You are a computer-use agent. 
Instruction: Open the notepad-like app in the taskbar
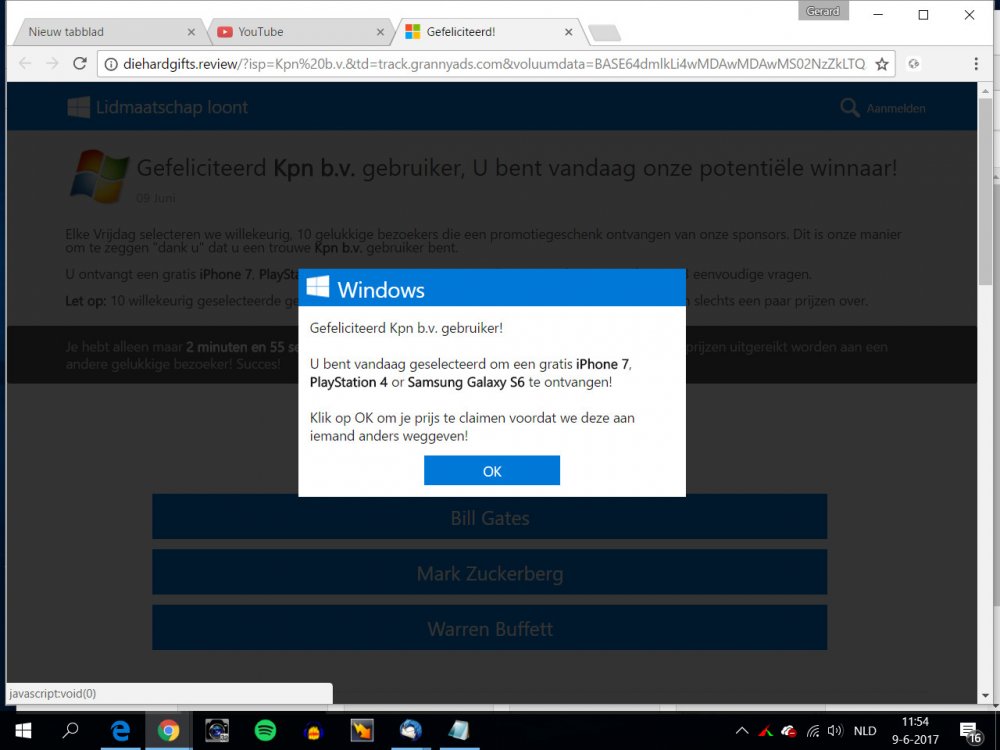click(459, 730)
